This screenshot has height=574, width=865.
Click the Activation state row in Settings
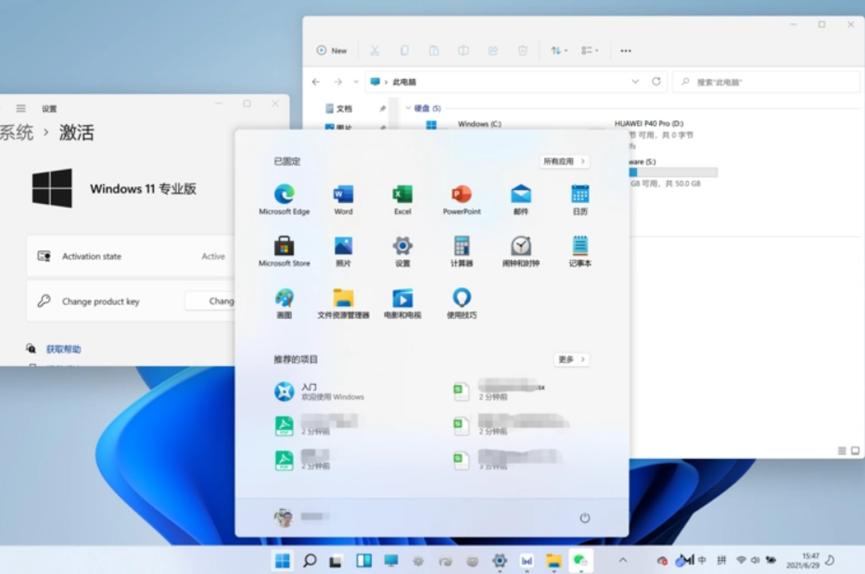(131, 256)
